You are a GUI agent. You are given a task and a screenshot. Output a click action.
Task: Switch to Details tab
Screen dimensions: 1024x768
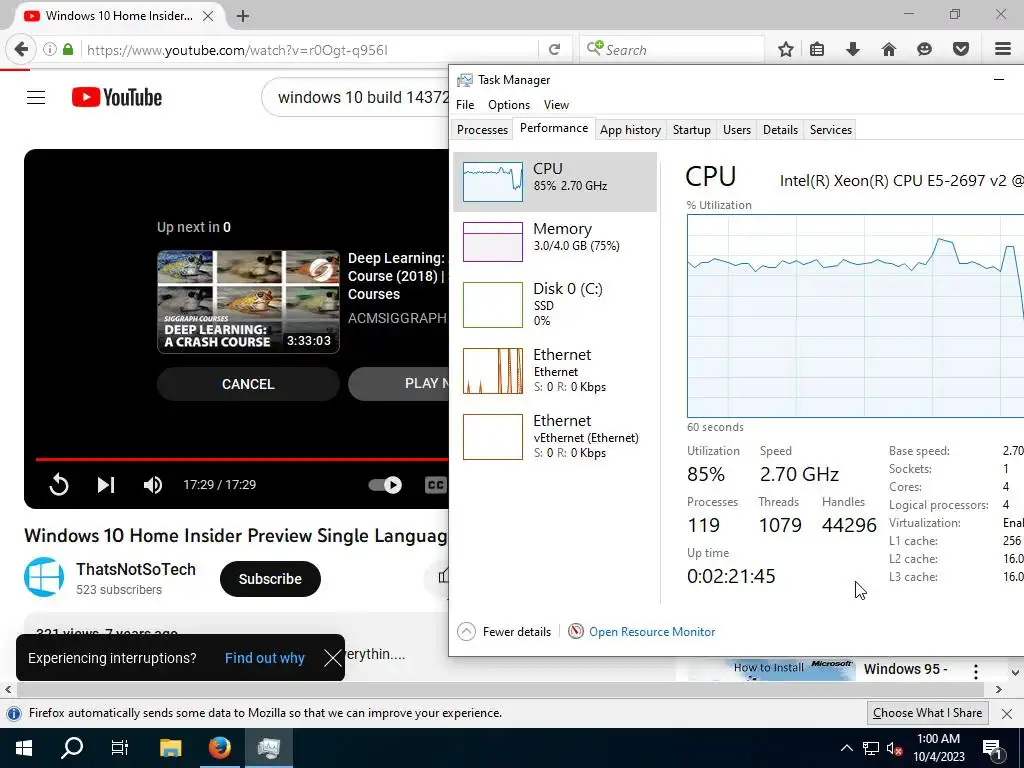[x=780, y=130]
